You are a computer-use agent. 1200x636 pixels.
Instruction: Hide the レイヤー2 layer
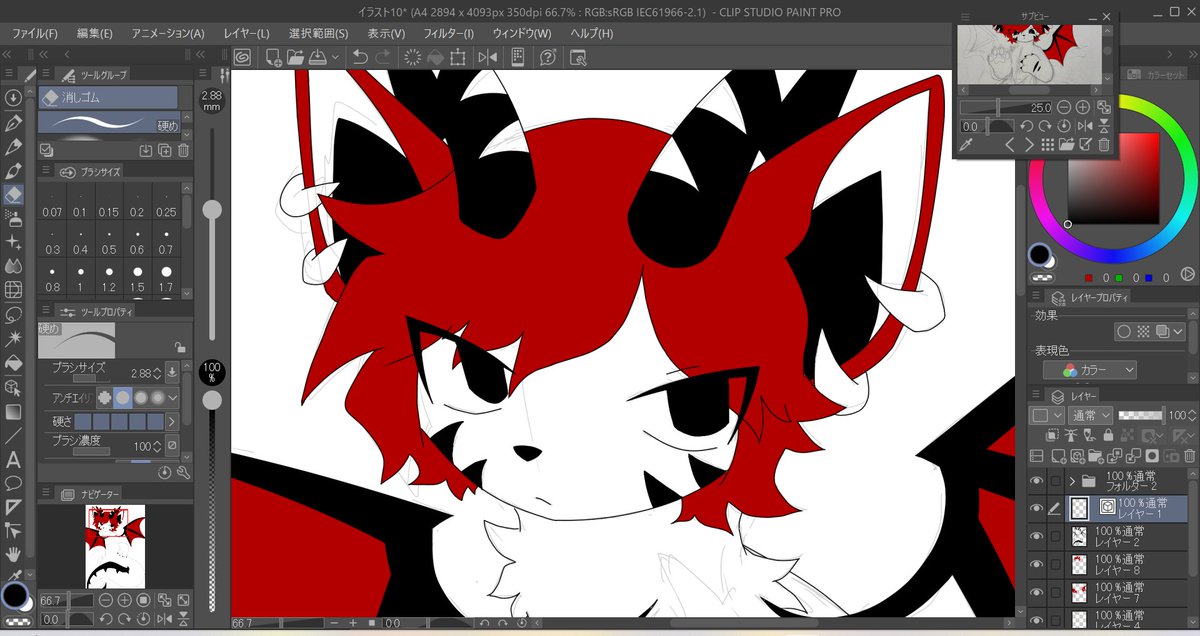point(1037,537)
